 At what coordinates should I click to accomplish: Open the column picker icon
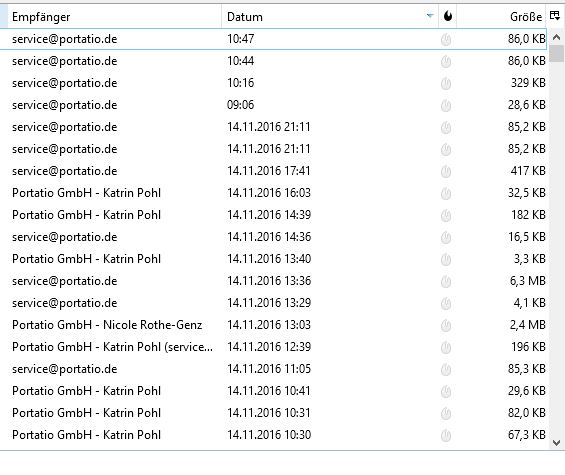click(x=555, y=15)
